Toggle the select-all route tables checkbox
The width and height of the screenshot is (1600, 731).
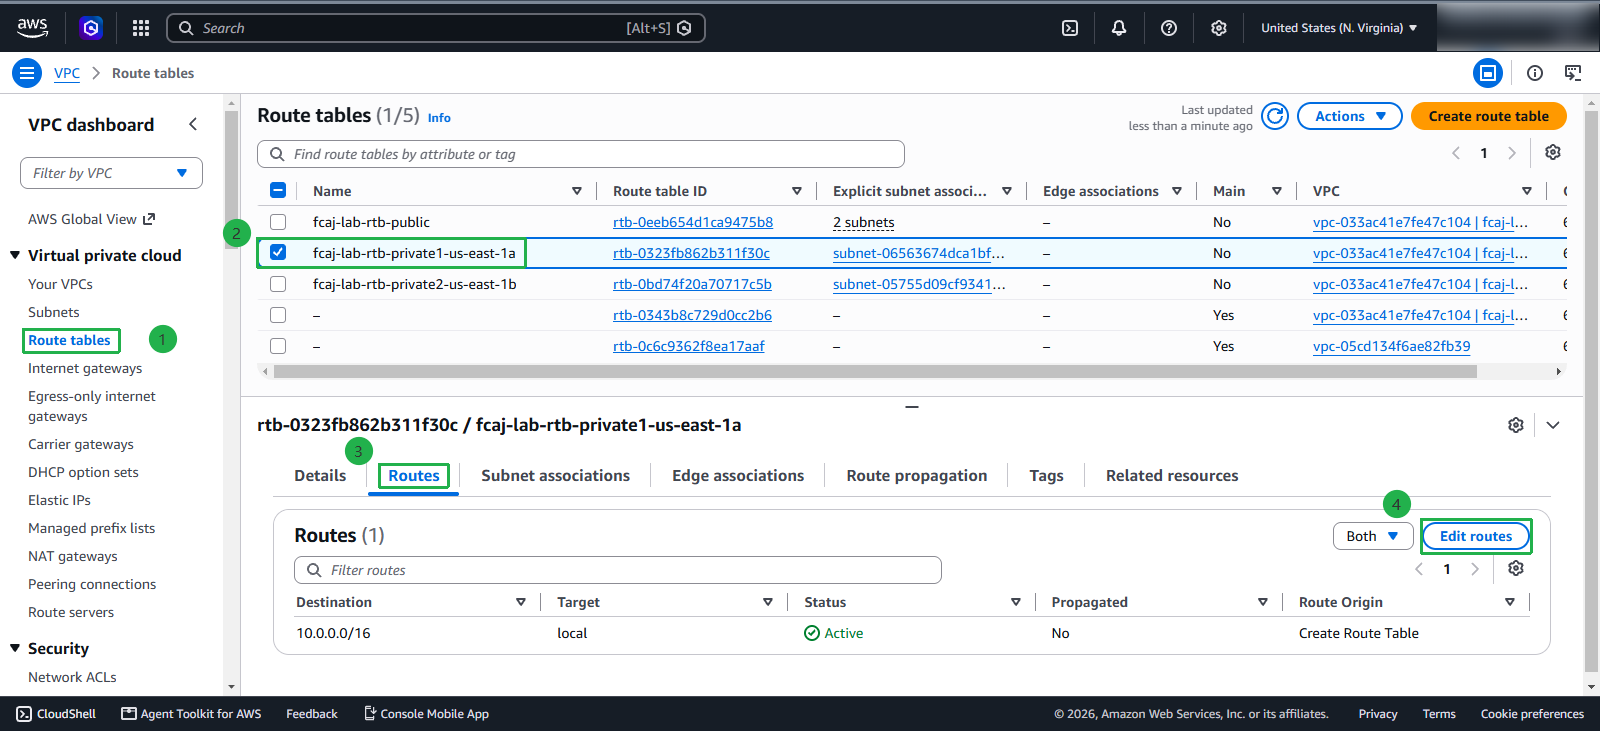278,191
